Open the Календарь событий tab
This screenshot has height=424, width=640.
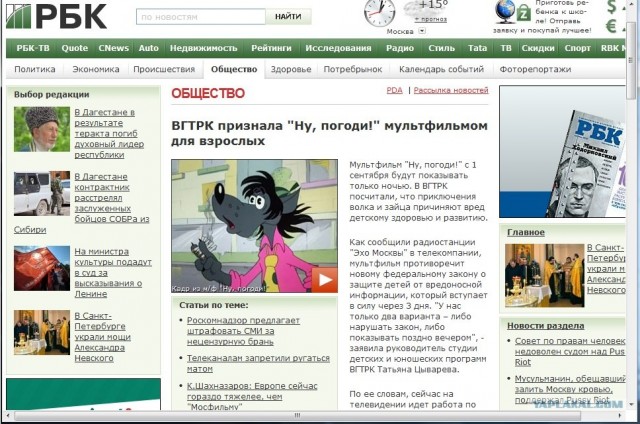[x=441, y=69]
